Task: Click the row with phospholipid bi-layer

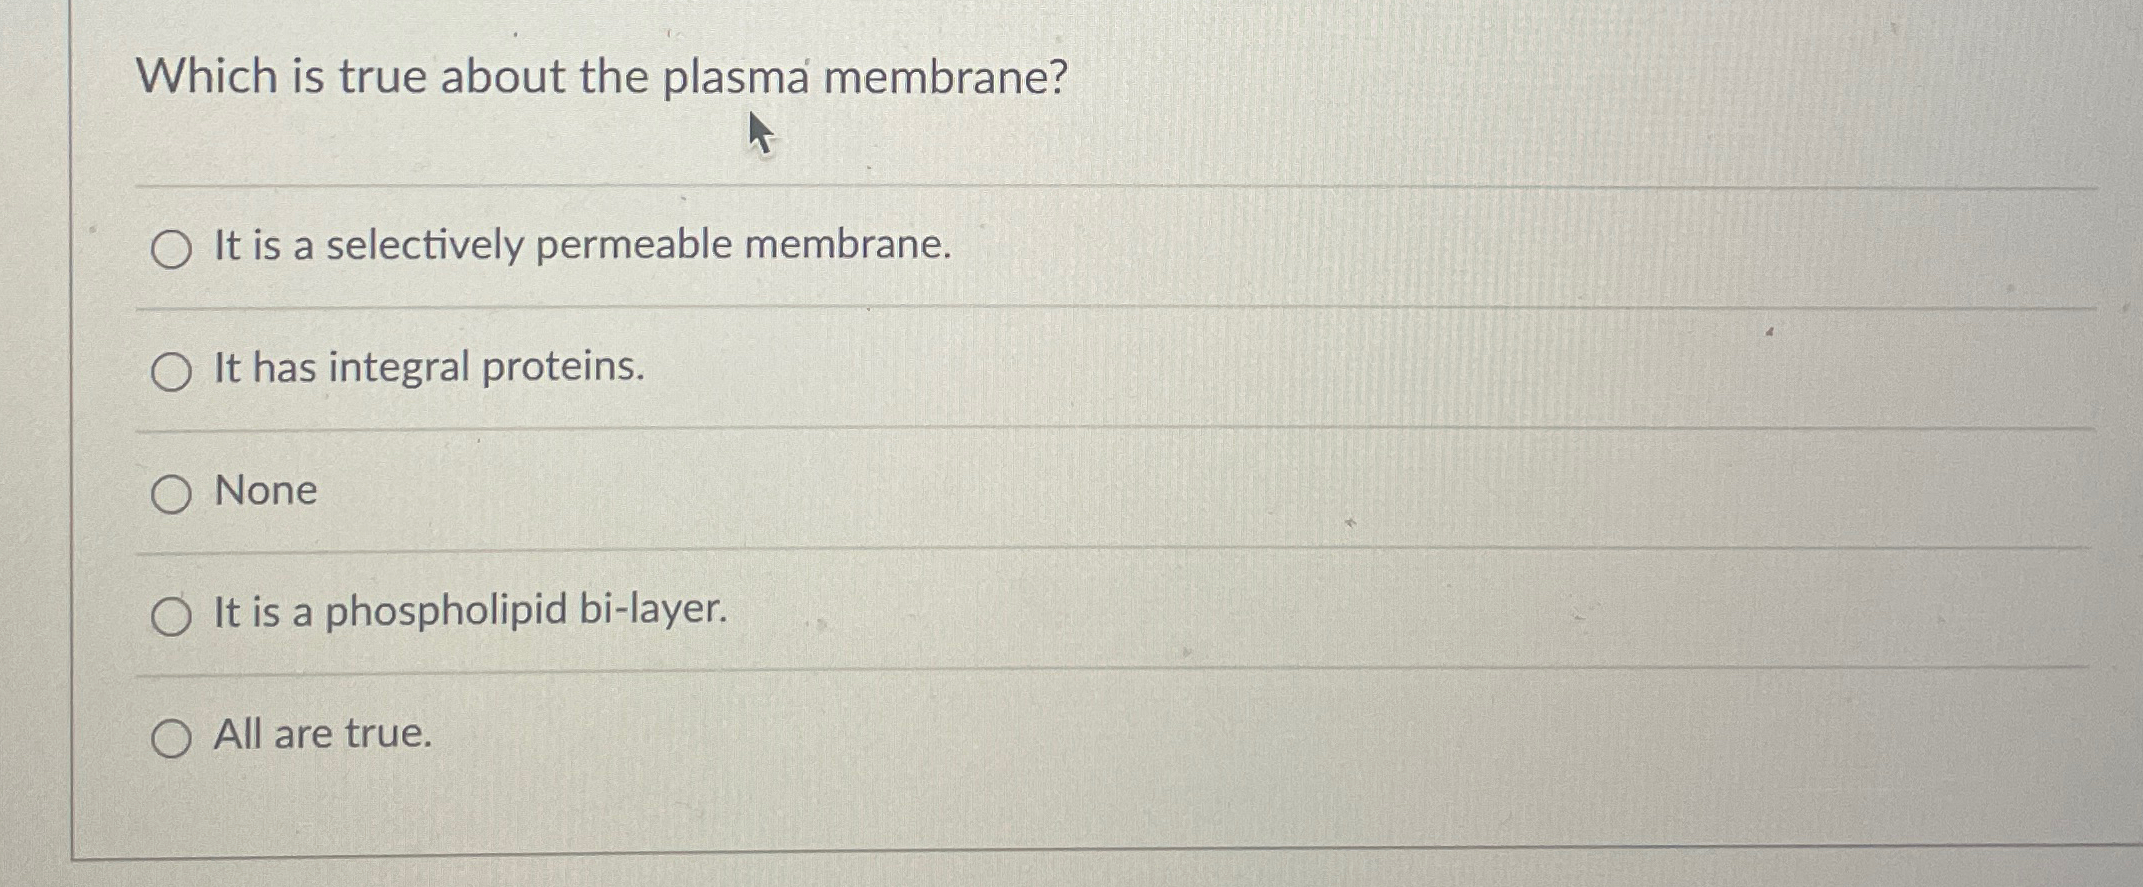Action: (x=700, y=613)
